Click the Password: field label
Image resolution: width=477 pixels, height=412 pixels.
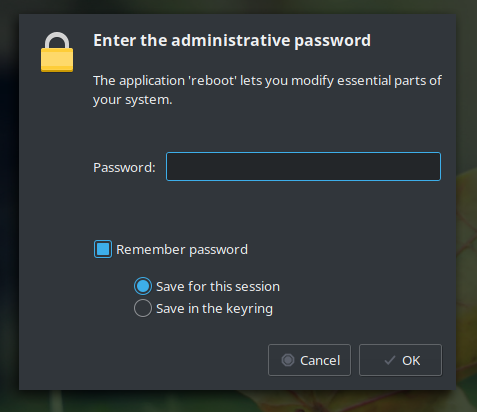(x=124, y=167)
